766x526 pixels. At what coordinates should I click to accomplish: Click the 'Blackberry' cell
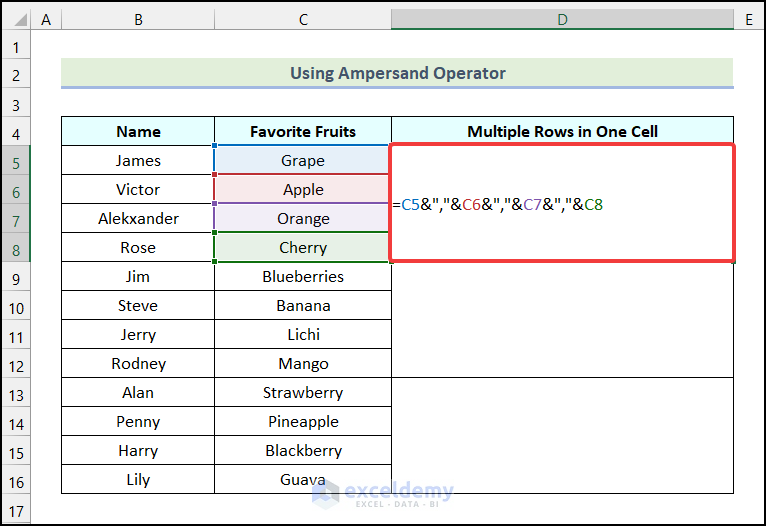[303, 450]
